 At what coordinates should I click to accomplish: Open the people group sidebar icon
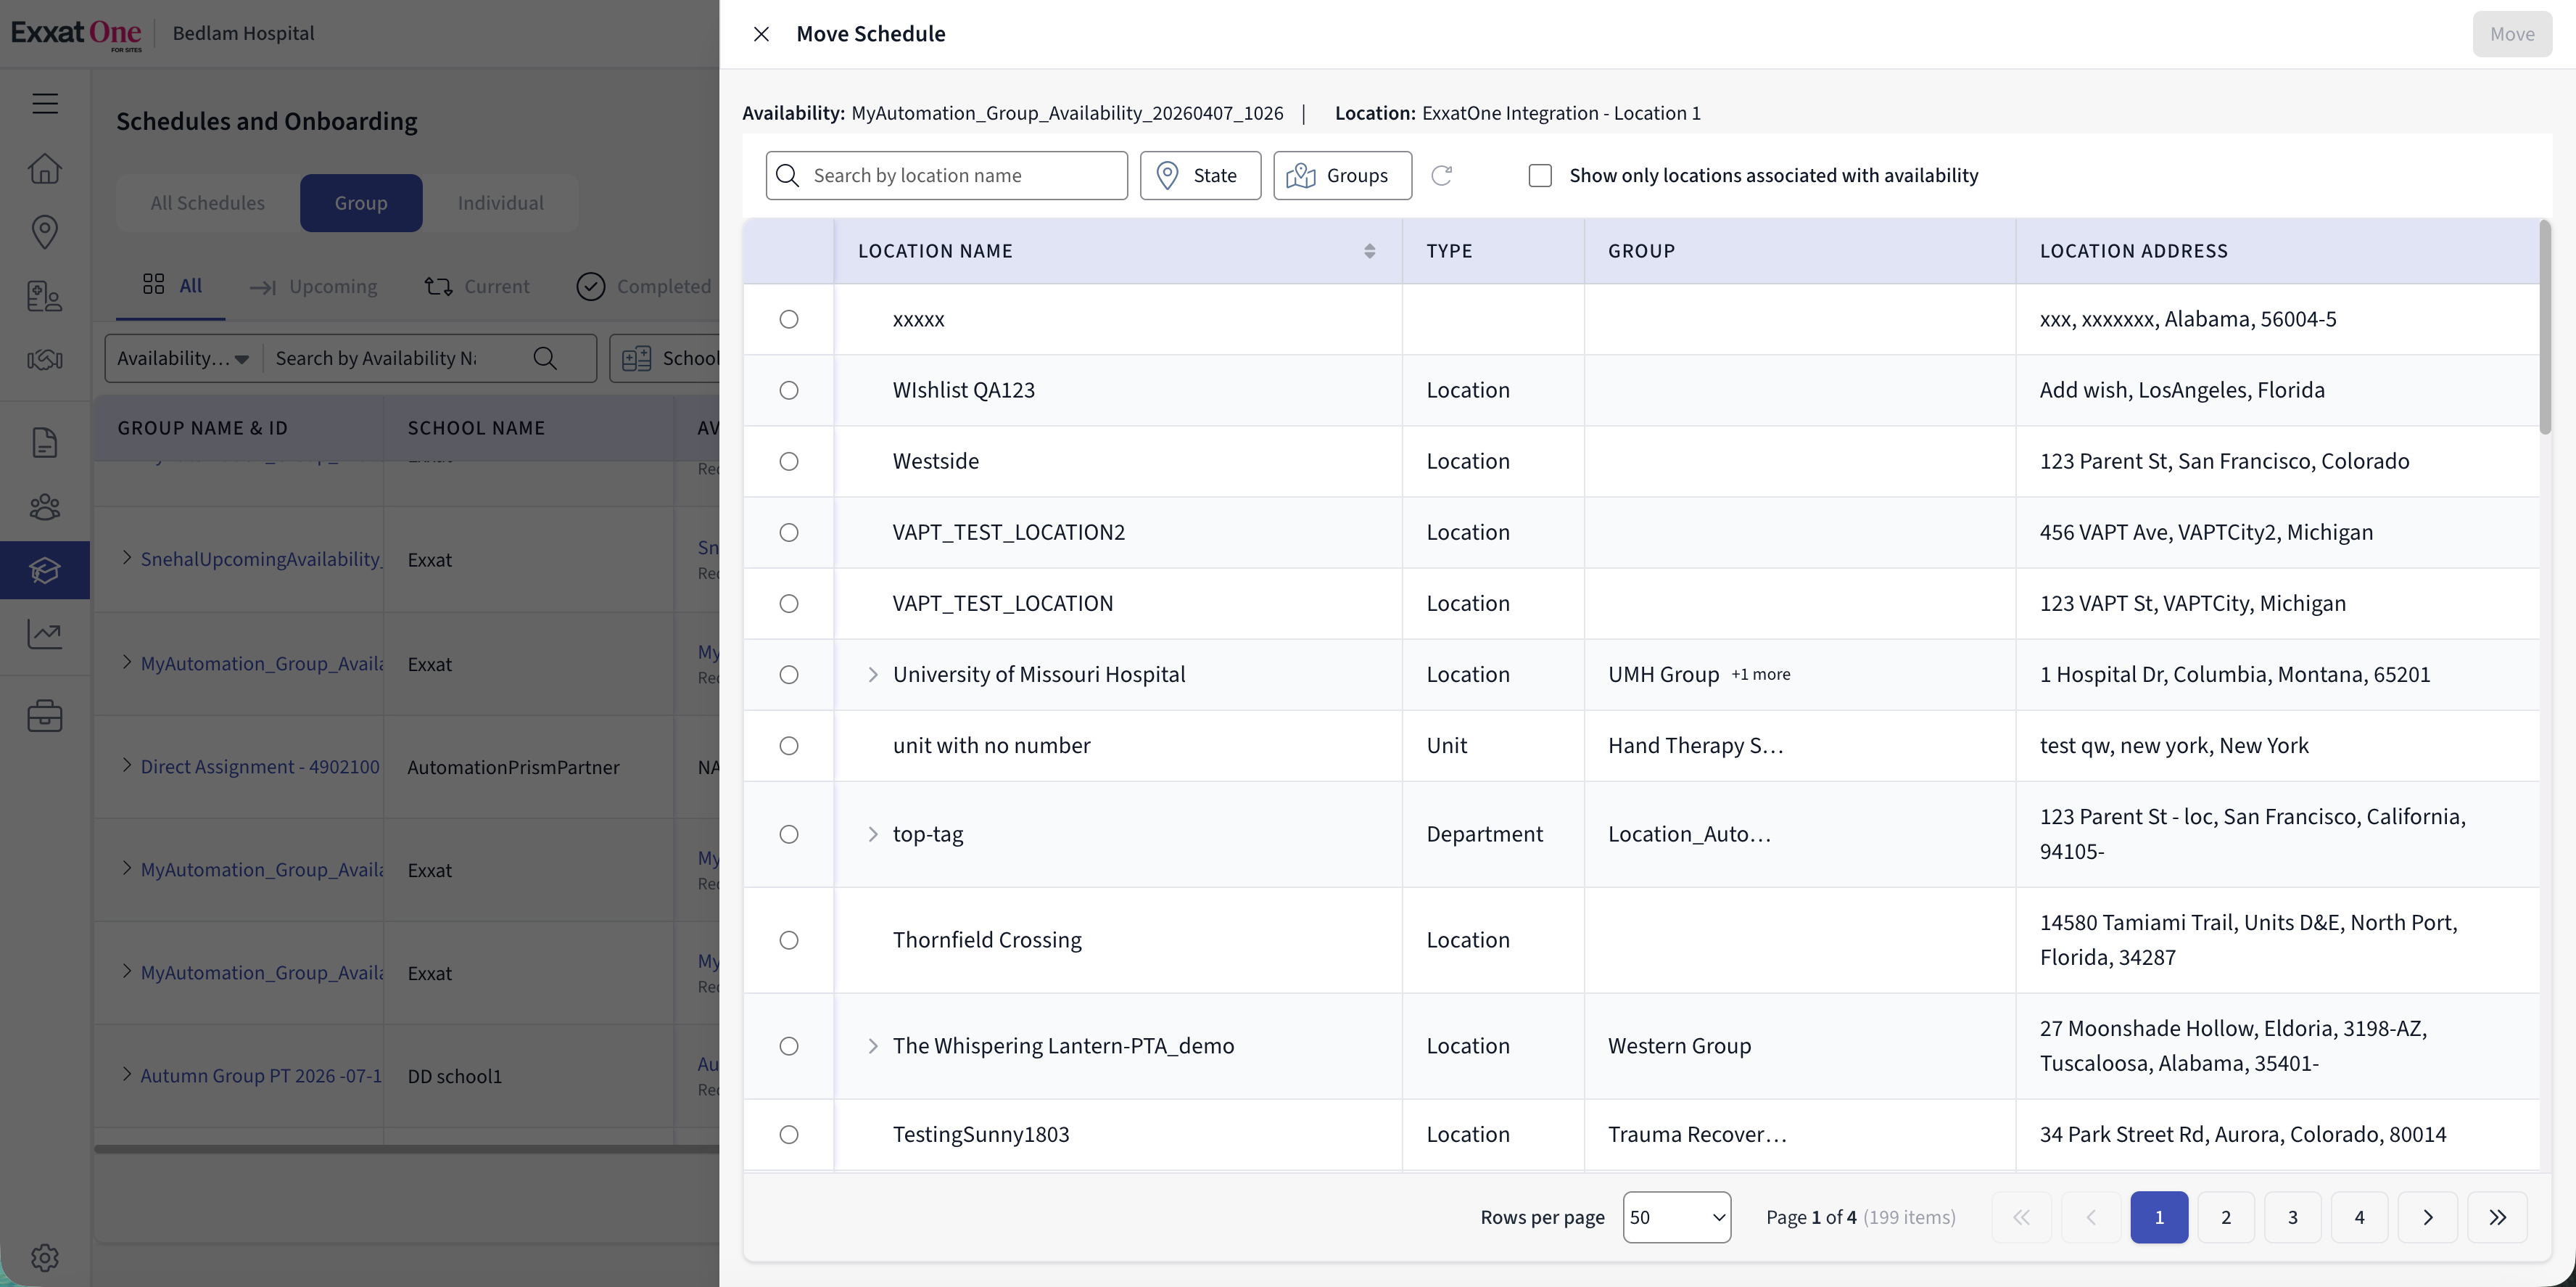[x=45, y=507]
